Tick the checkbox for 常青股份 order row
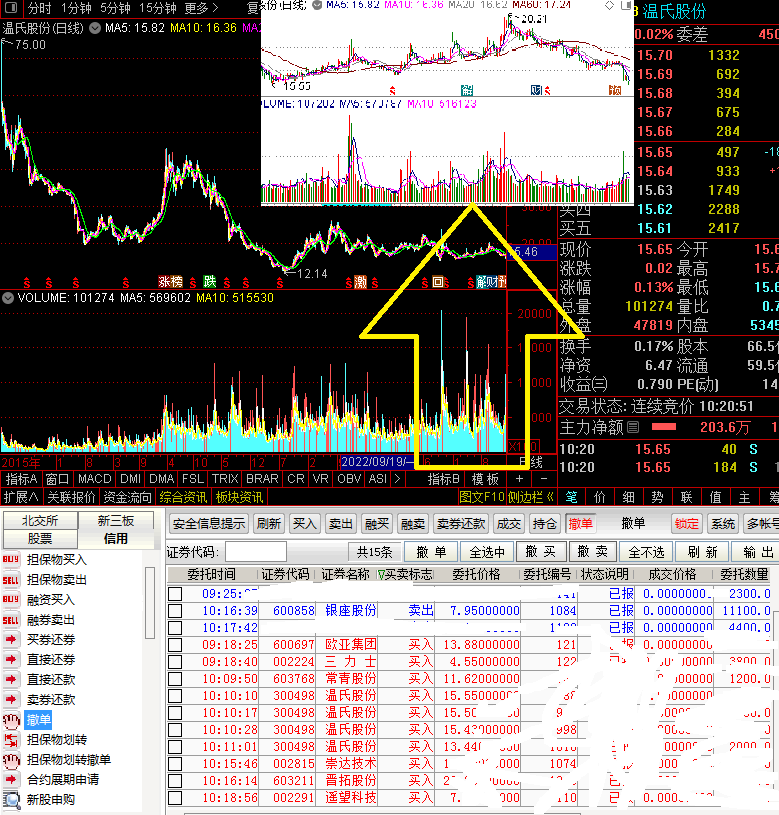Viewport: 779px width, 815px height. (175, 679)
